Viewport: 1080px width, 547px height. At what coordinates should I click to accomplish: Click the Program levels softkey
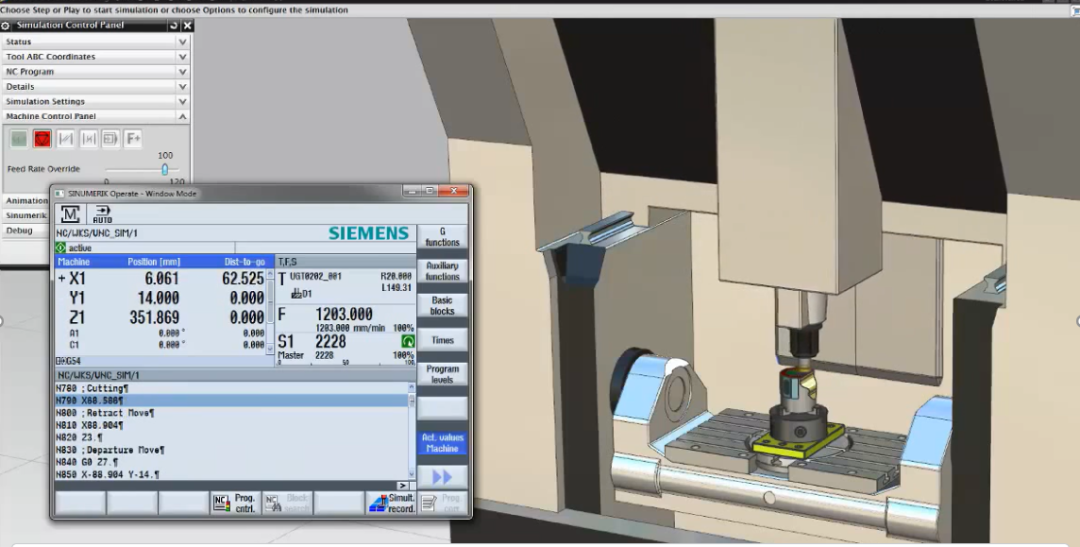click(x=442, y=374)
